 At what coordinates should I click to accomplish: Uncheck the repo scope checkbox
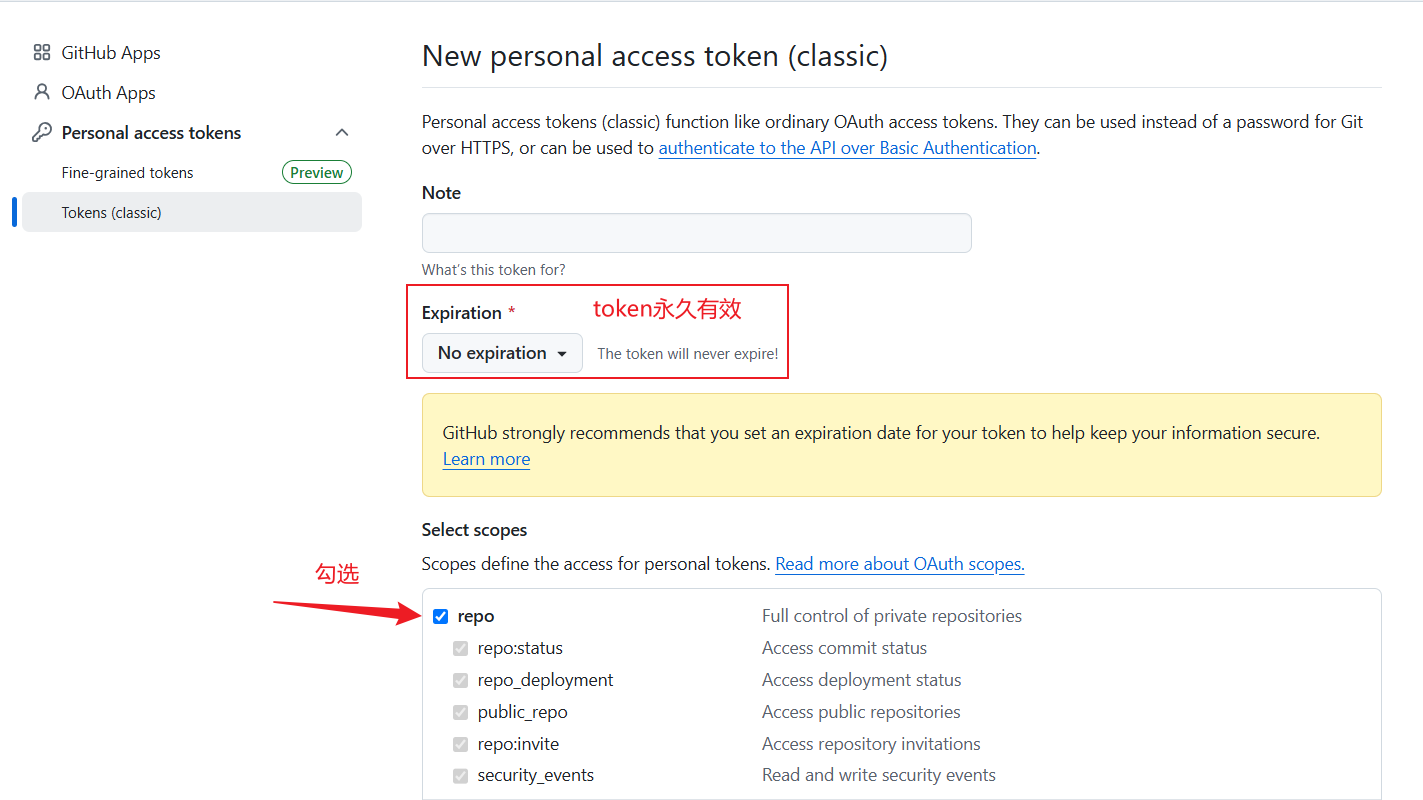pos(440,616)
